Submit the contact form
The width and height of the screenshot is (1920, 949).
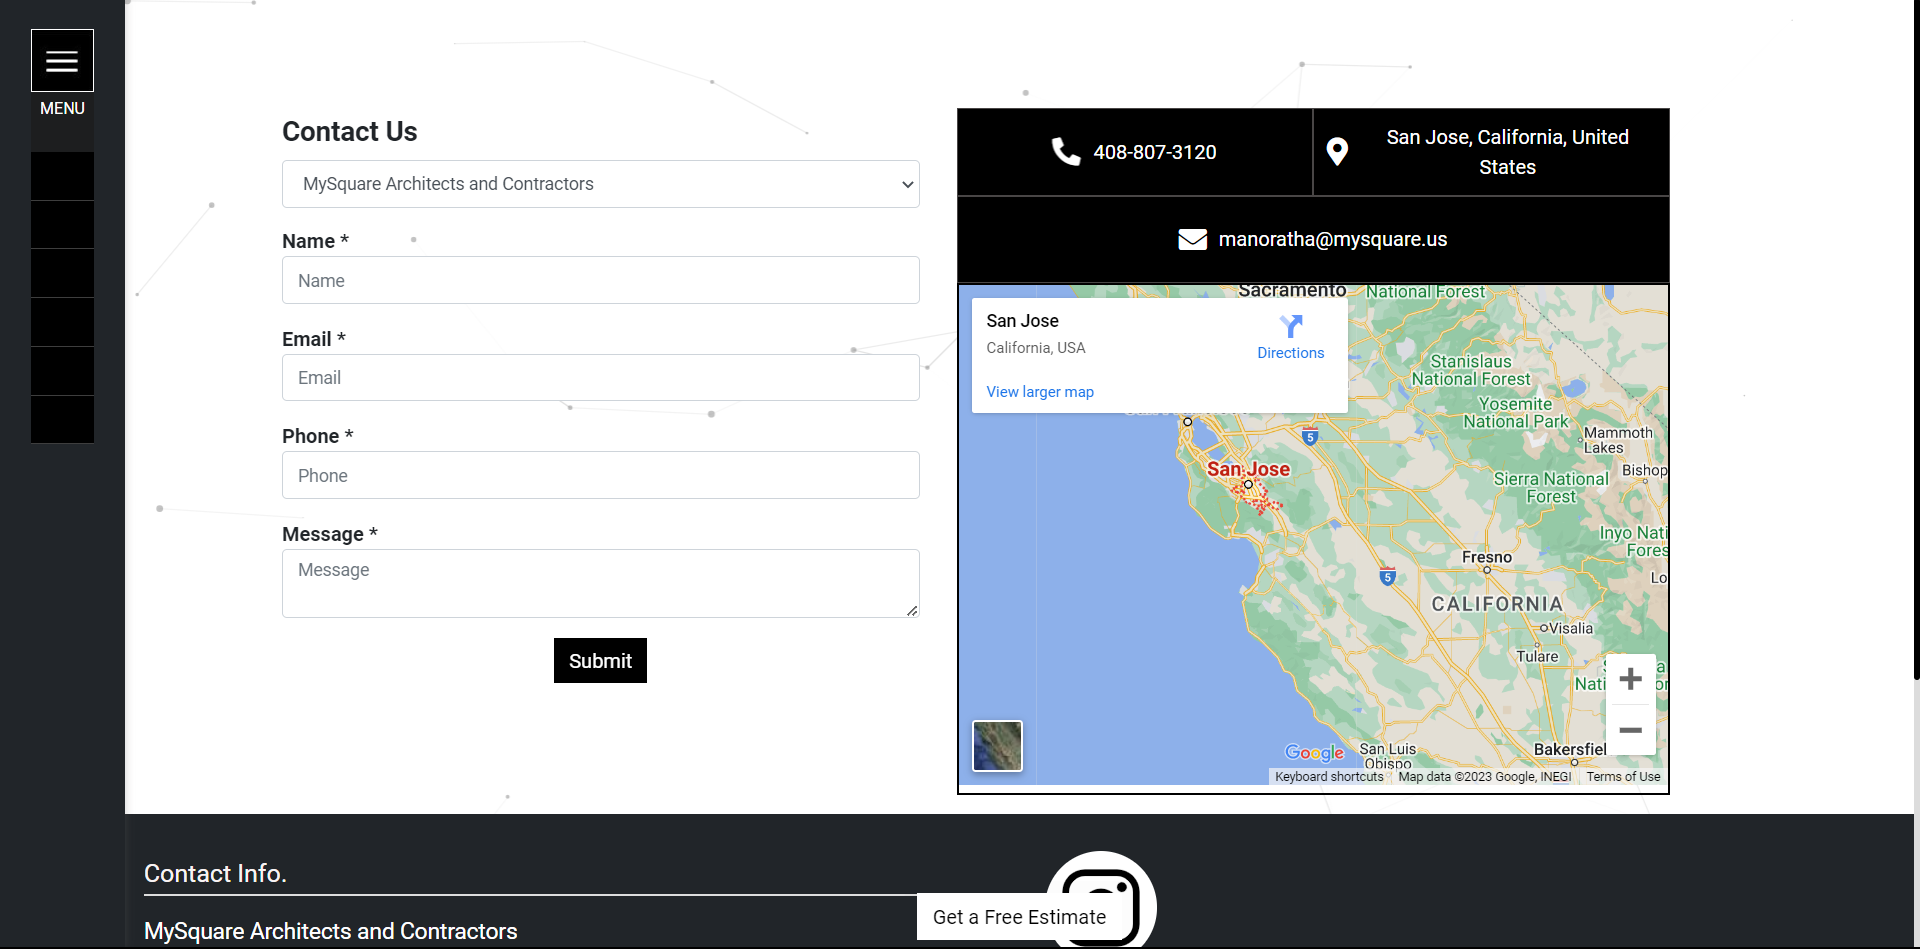point(600,660)
